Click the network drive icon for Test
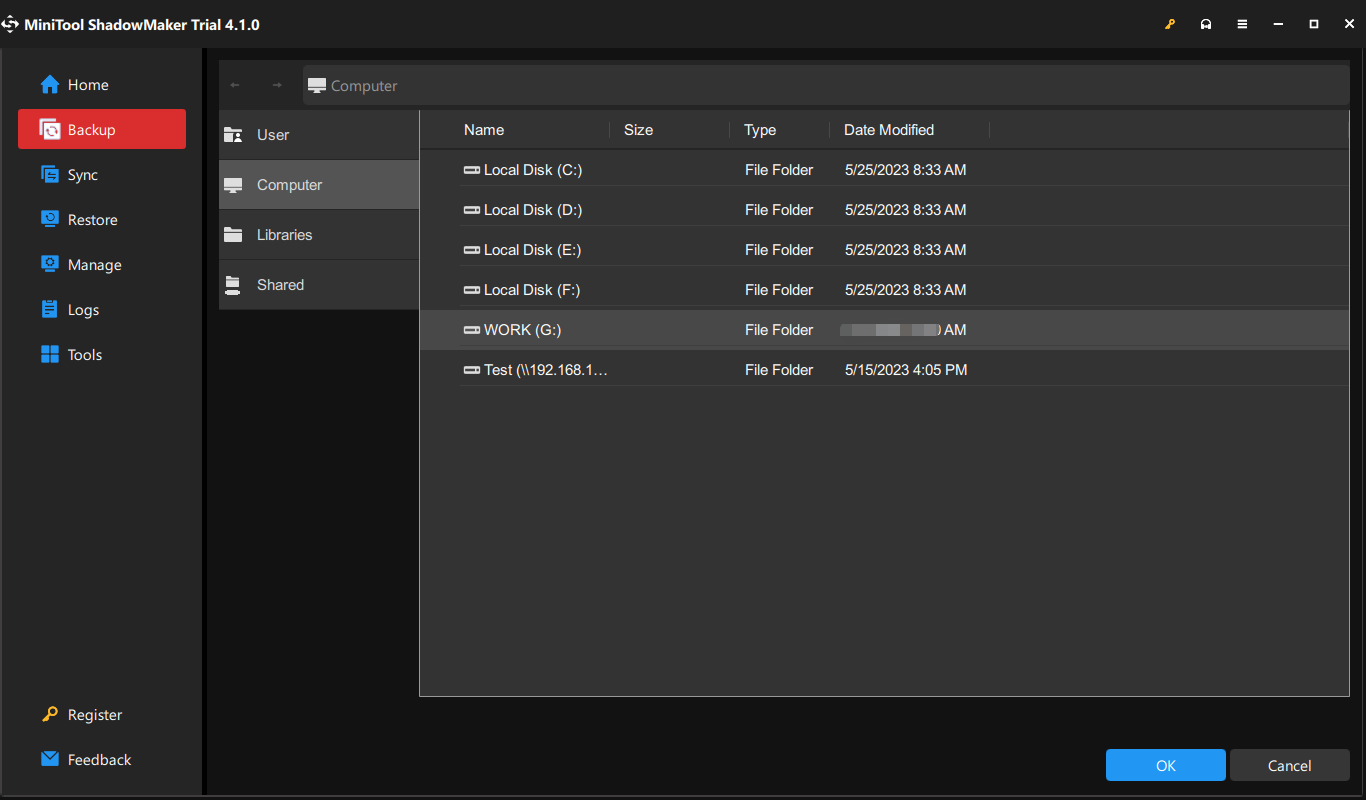 pyautogui.click(x=472, y=370)
